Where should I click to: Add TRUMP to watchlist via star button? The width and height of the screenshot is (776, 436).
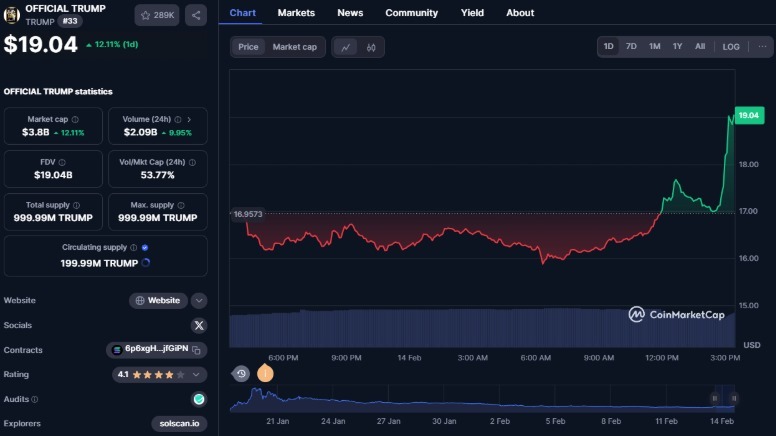[x=157, y=15]
